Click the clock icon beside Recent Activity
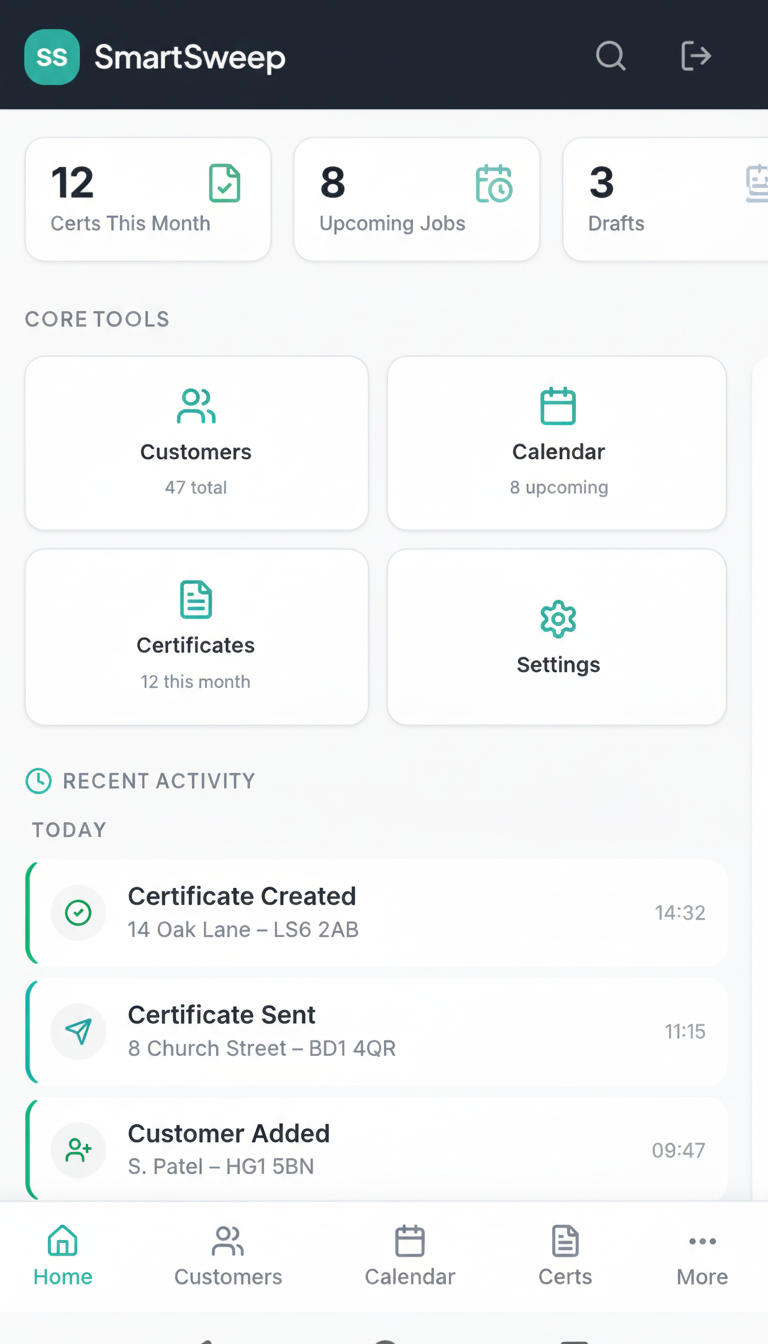 (x=38, y=781)
